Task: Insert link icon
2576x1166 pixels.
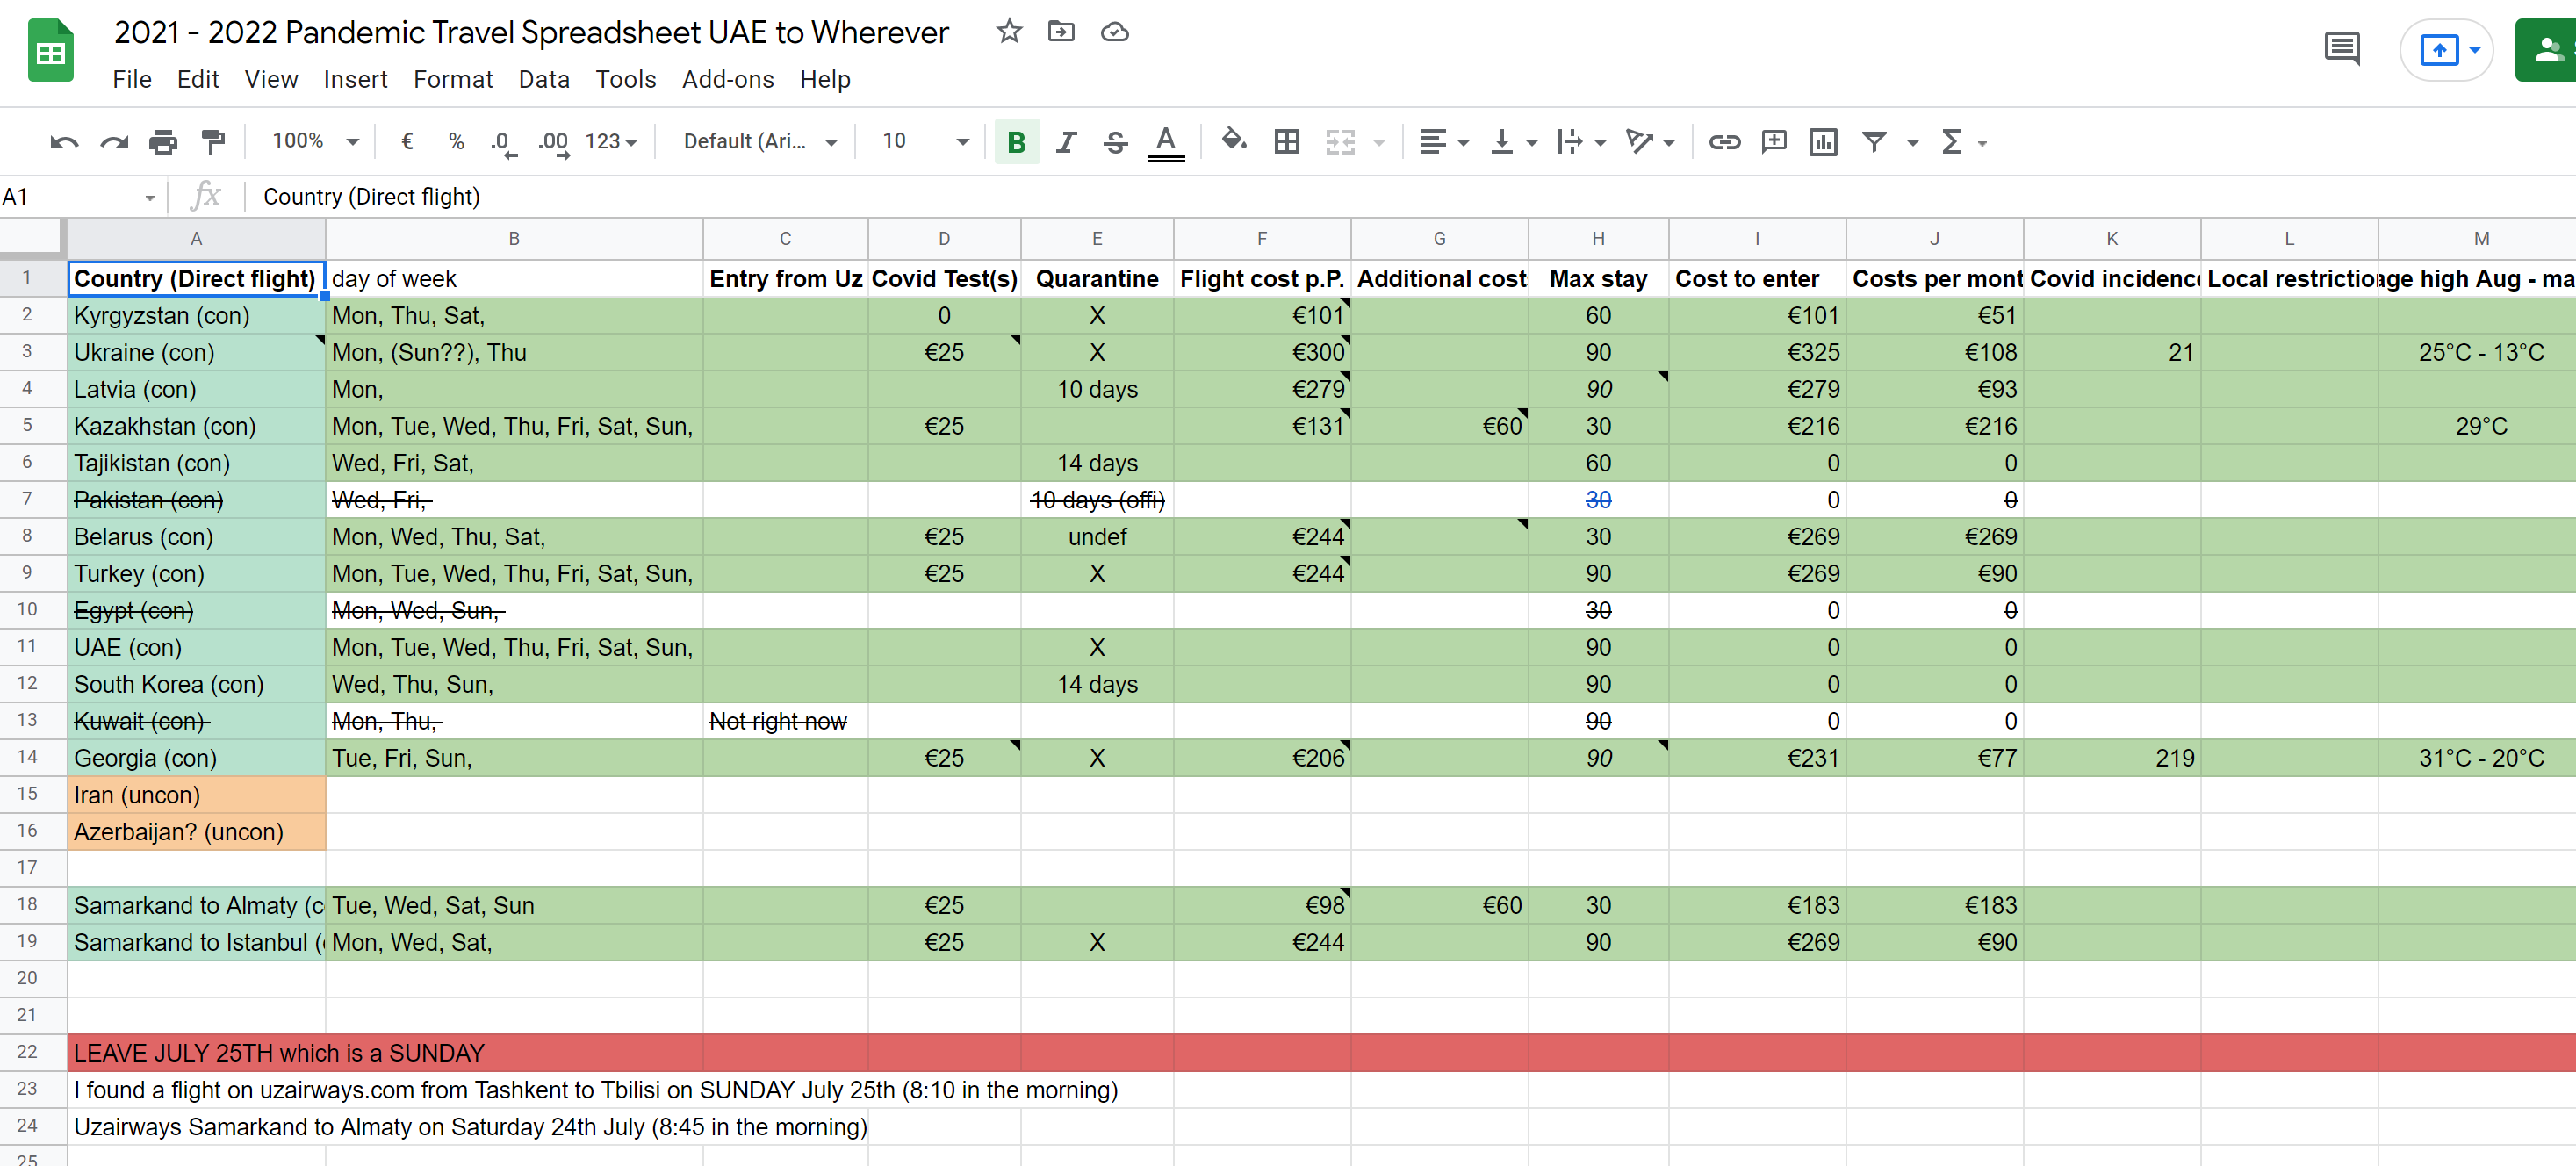Action: point(1724,142)
